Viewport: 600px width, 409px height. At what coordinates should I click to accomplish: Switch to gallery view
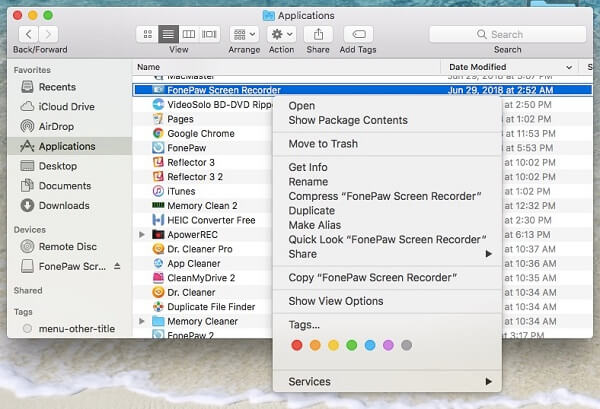point(209,34)
